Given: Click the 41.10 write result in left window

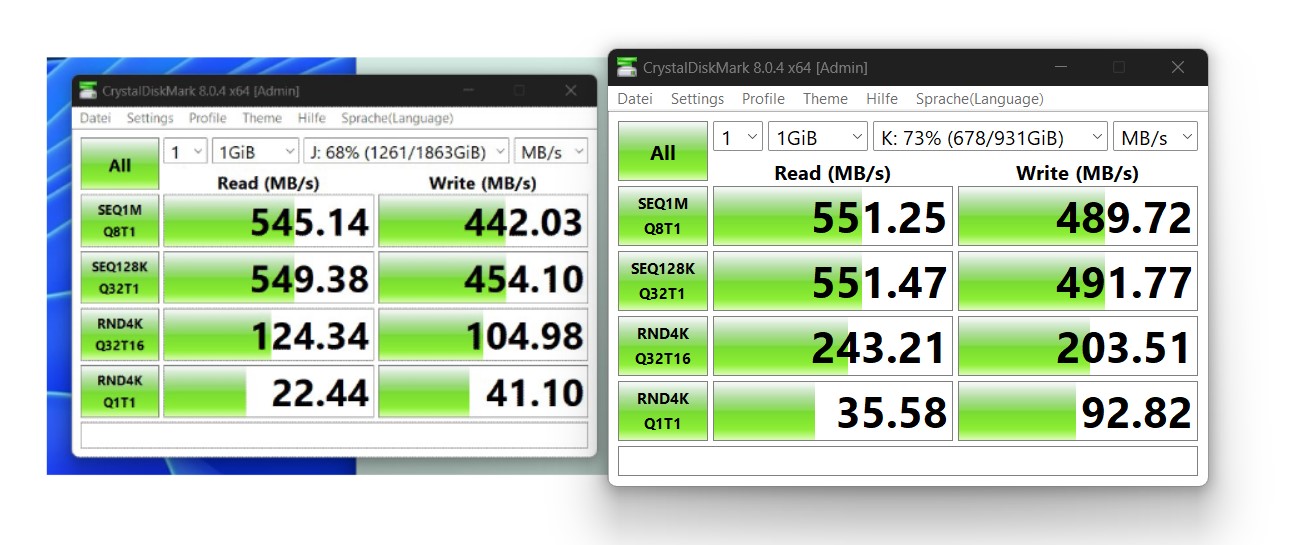Looking at the screenshot, I should click(483, 392).
